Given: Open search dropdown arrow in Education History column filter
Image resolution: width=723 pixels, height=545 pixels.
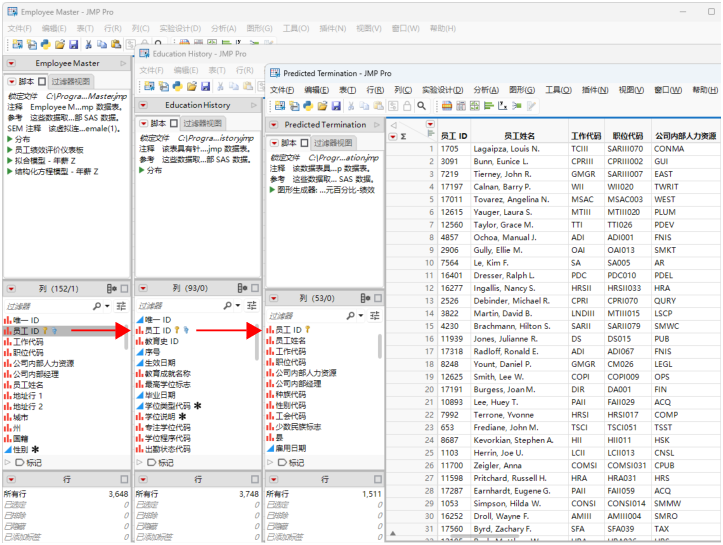Looking at the screenshot, I should pyautogui.click(x=238, y=306).
